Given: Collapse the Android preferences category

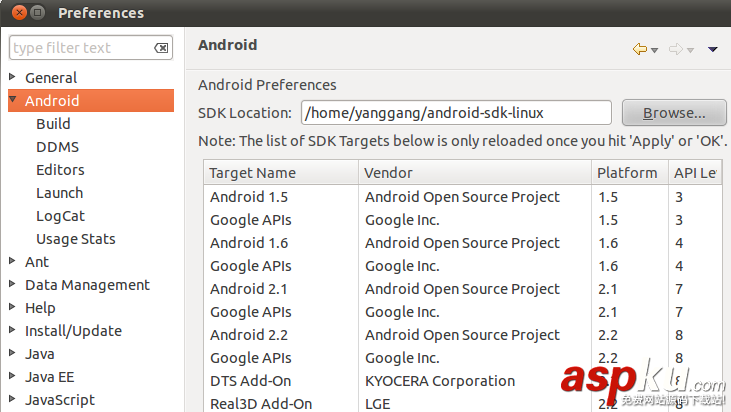Looking at the screenshot, I should [x=12, y=100].
